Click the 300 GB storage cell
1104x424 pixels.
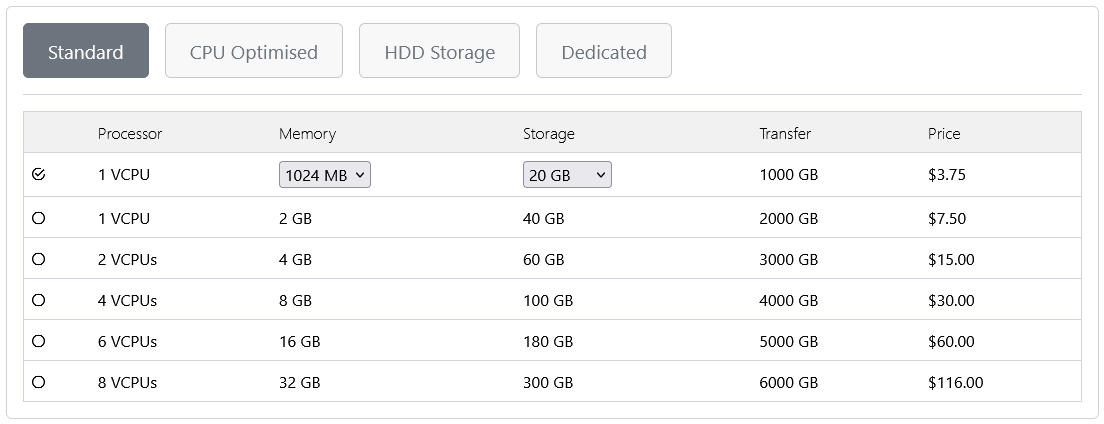[x=548, y=382]
